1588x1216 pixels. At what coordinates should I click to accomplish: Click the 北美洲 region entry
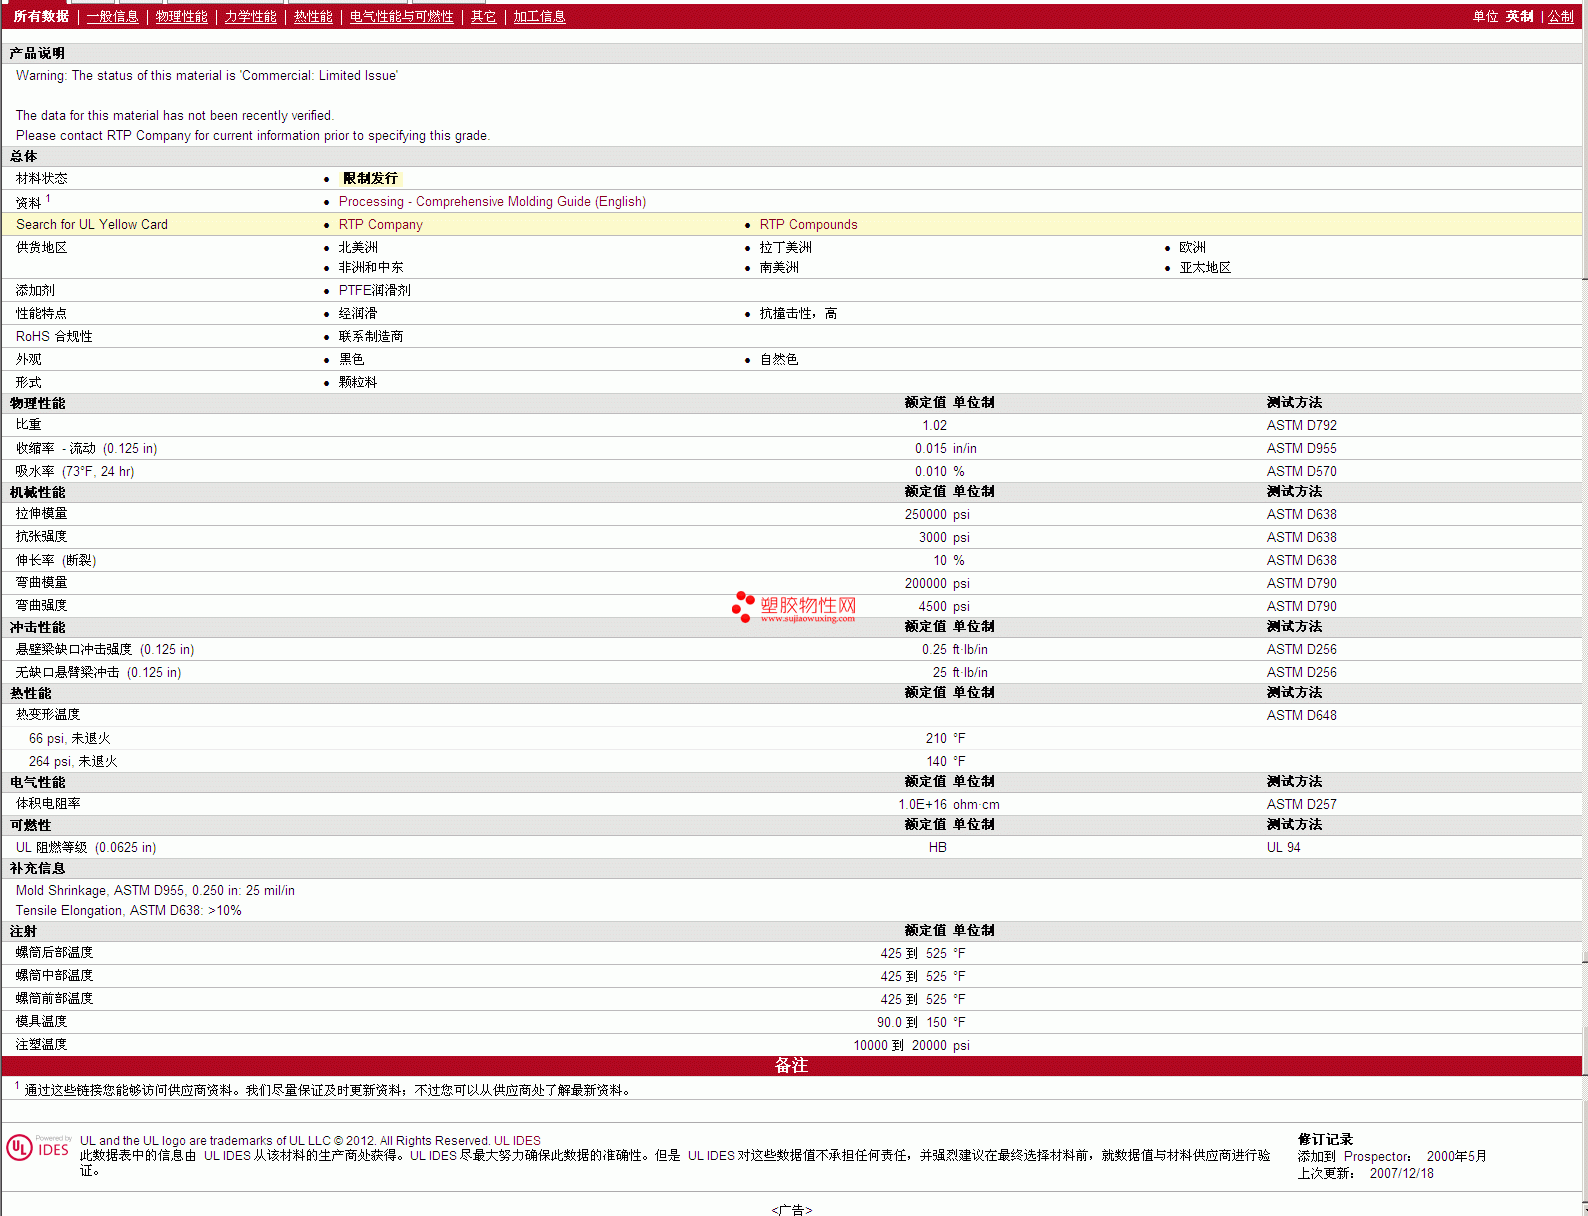358,248
